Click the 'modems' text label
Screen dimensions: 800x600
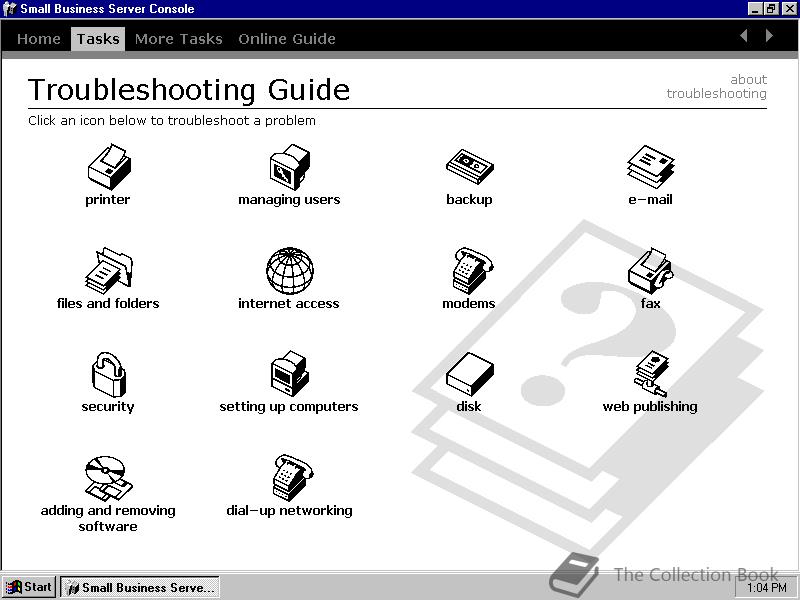point(469,304)
